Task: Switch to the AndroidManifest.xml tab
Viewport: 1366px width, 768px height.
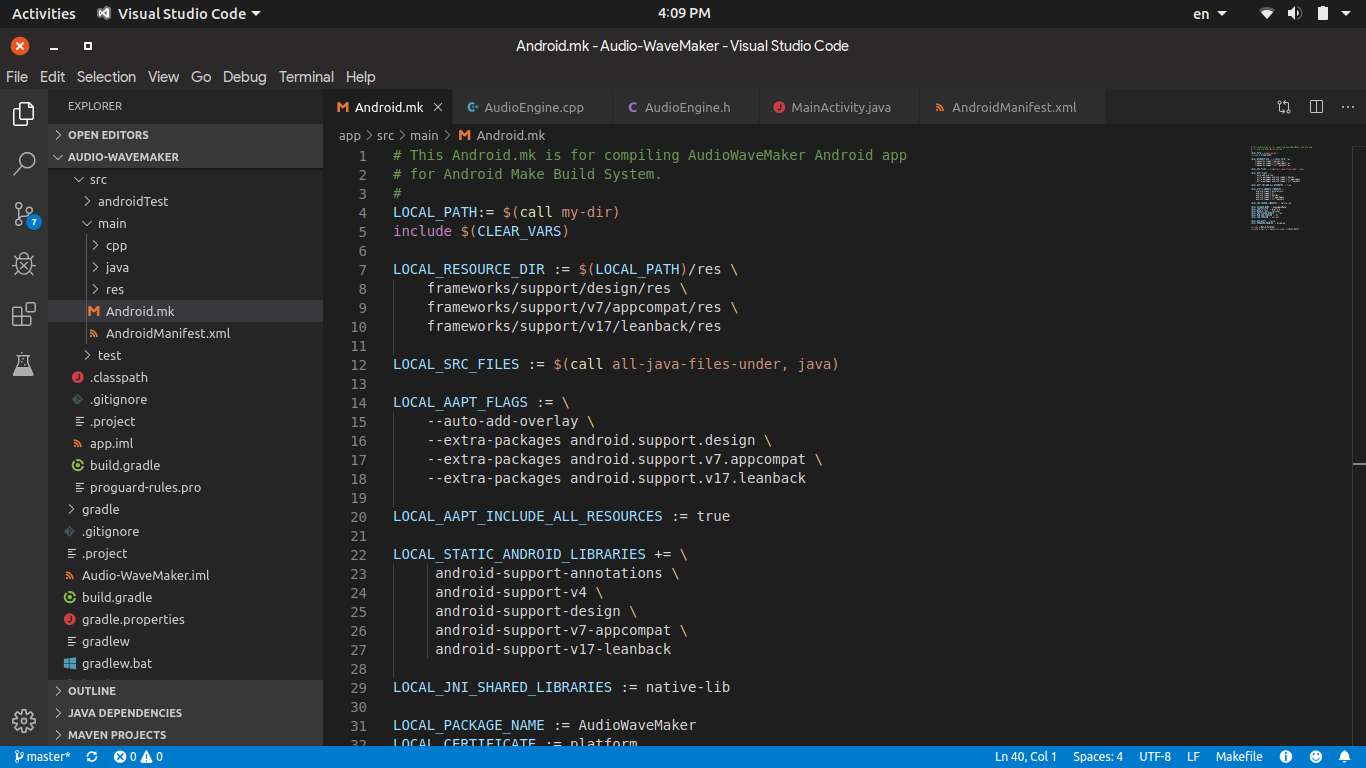Action: 1013,107
